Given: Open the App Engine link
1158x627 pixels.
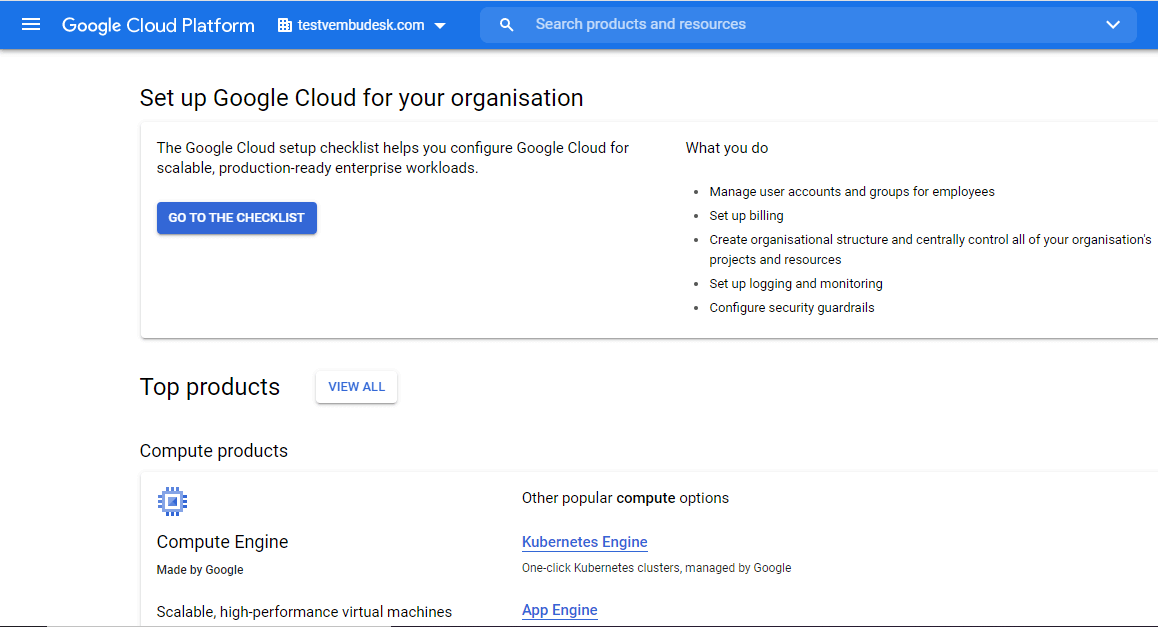Looking at the screenshot, I should (x=559, y=610).
